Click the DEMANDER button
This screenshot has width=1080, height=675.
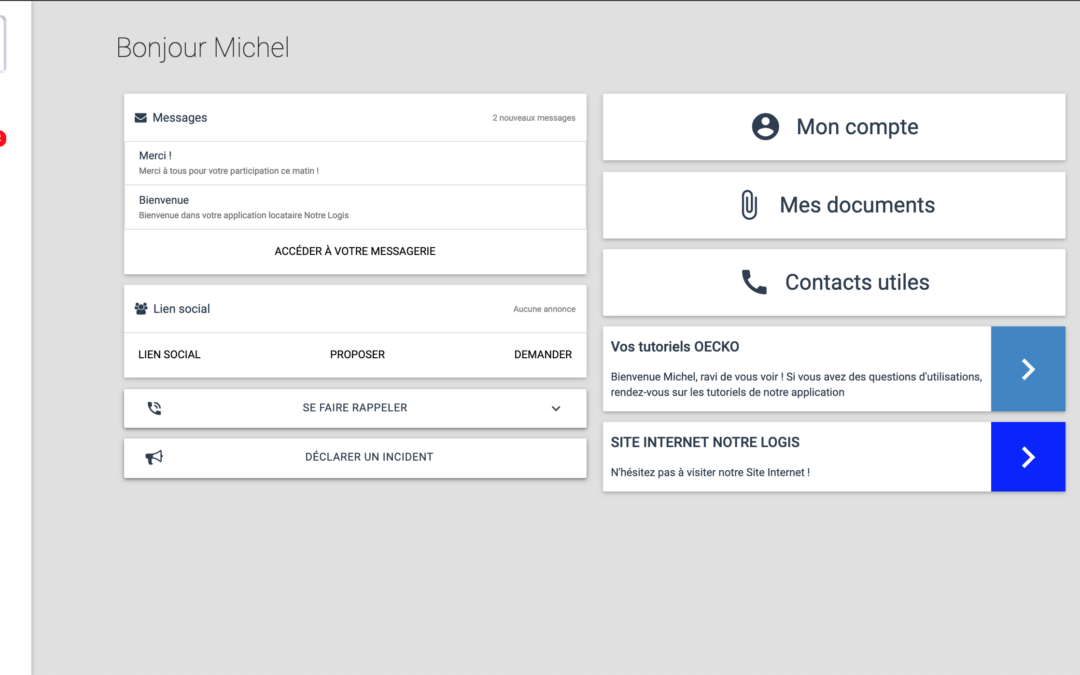pos(543,355)
